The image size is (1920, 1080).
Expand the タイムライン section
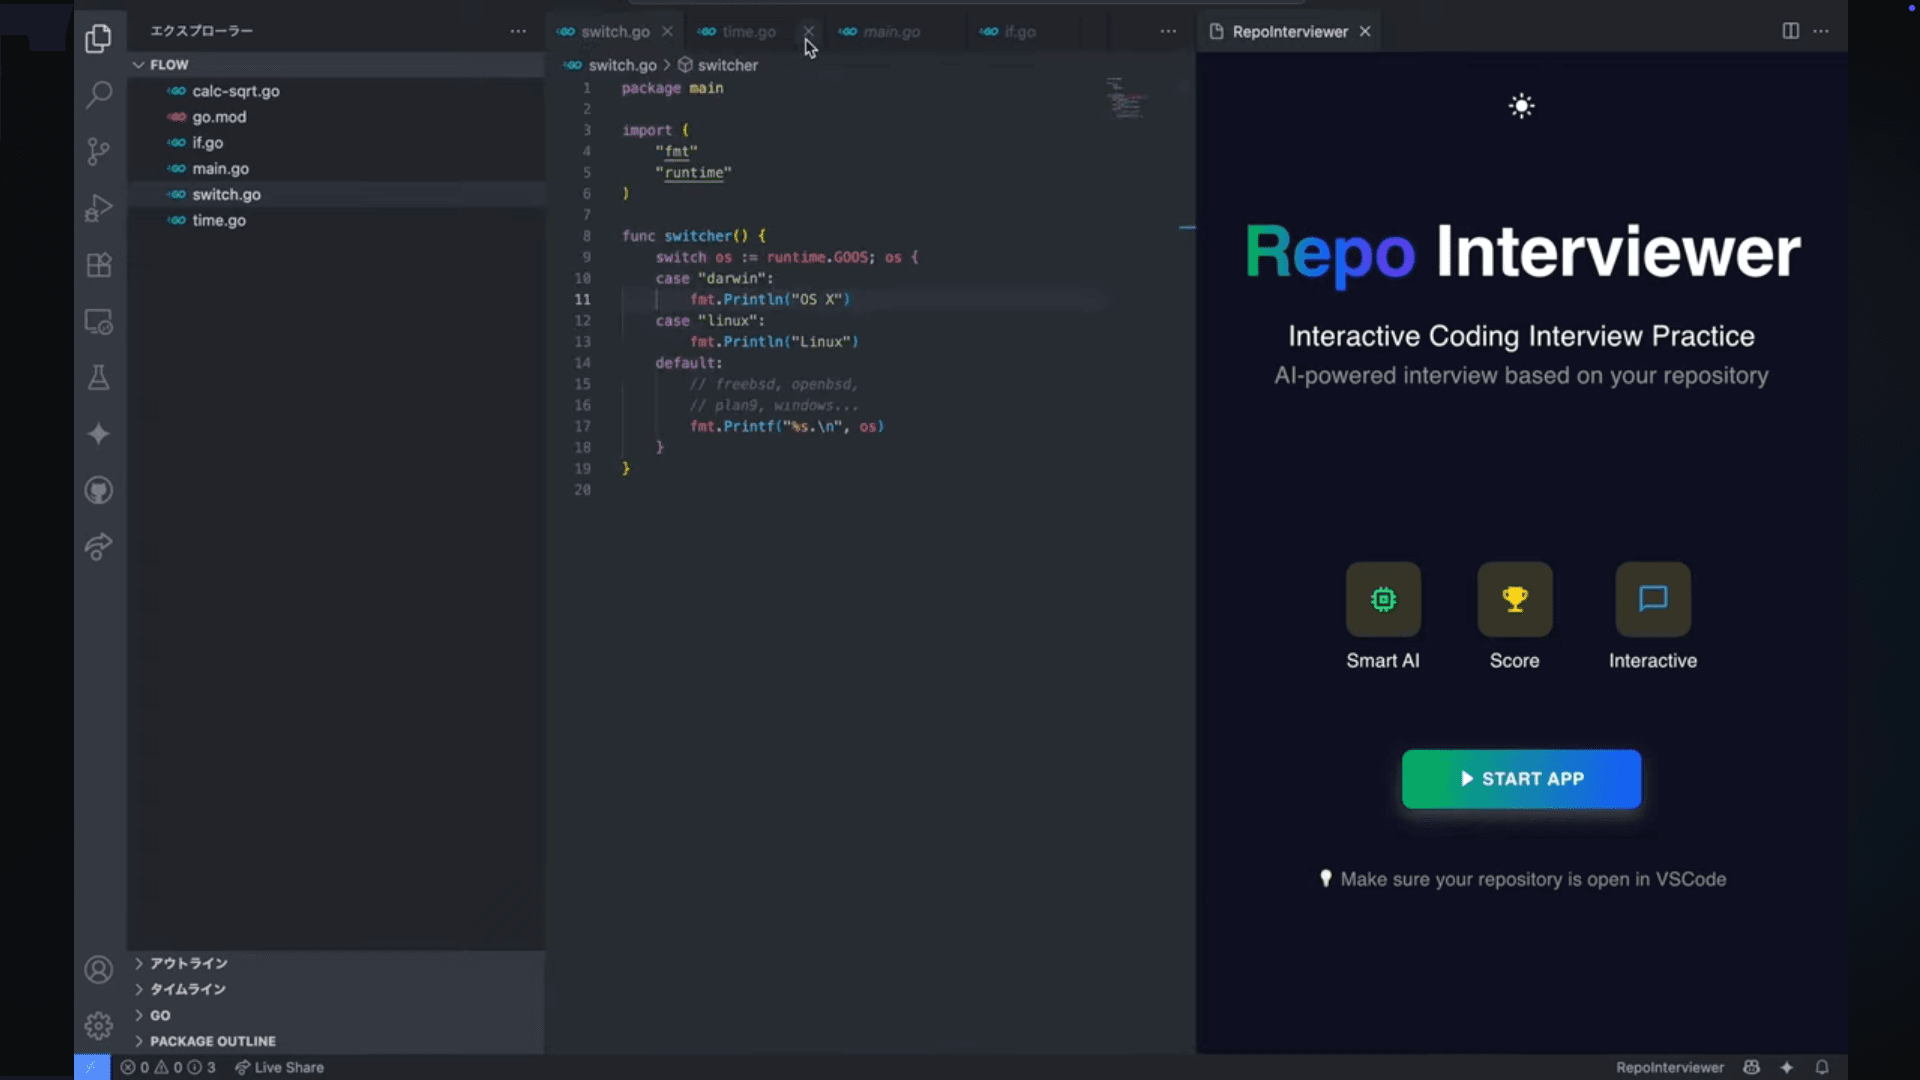(x=187, y=989)
